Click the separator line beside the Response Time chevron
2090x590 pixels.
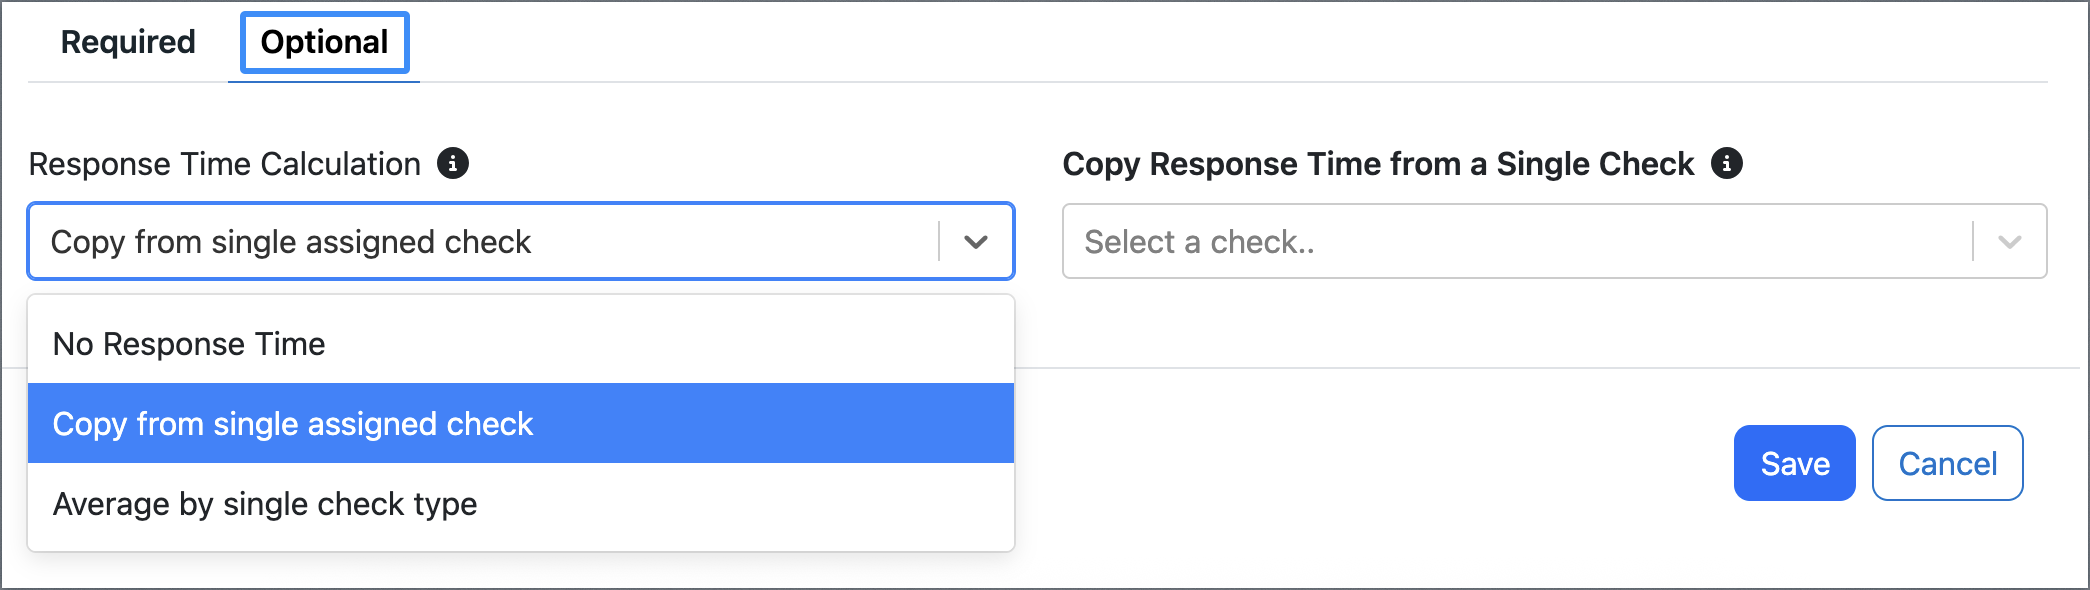[x=939, y=241]
